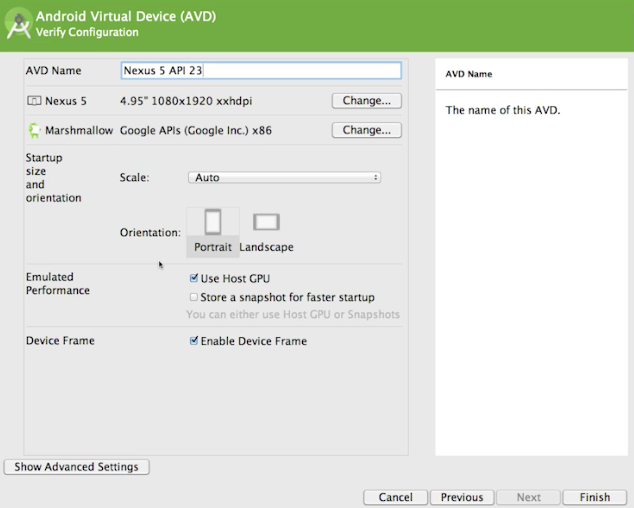
Task: Click the Portrait label
Action: [x=213, y=247]
